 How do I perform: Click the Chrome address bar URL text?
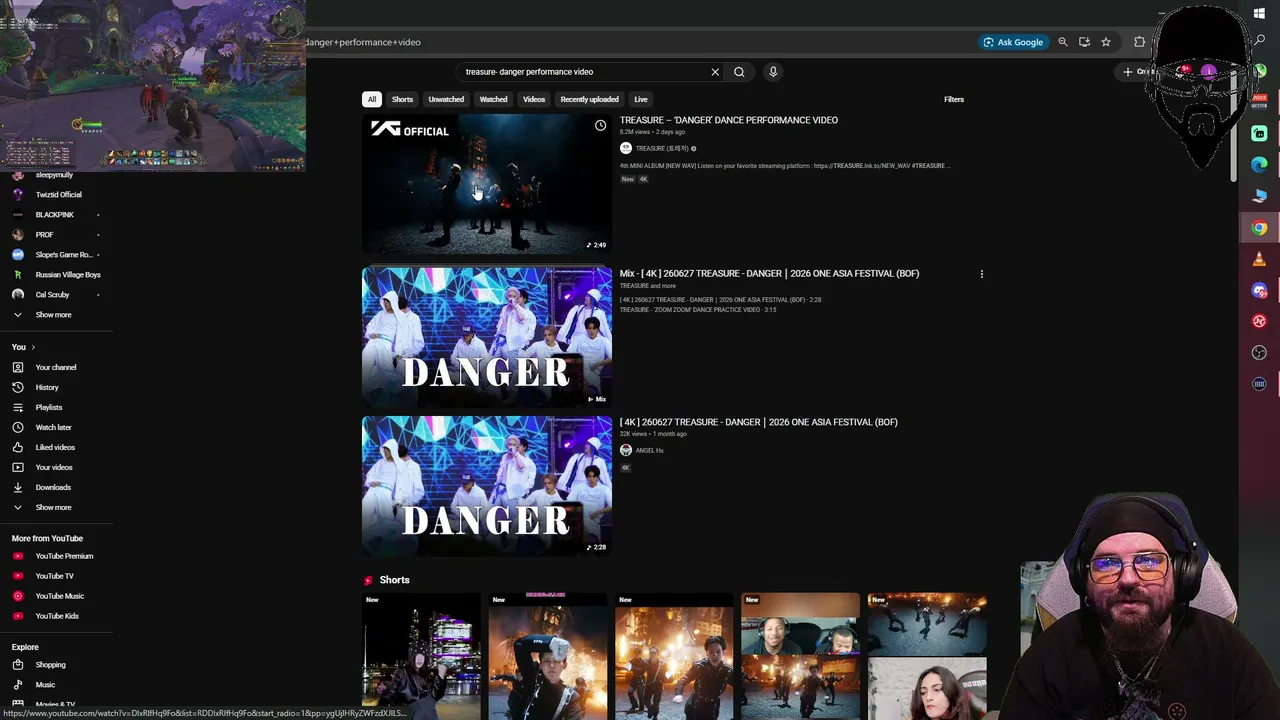(364, 42)
